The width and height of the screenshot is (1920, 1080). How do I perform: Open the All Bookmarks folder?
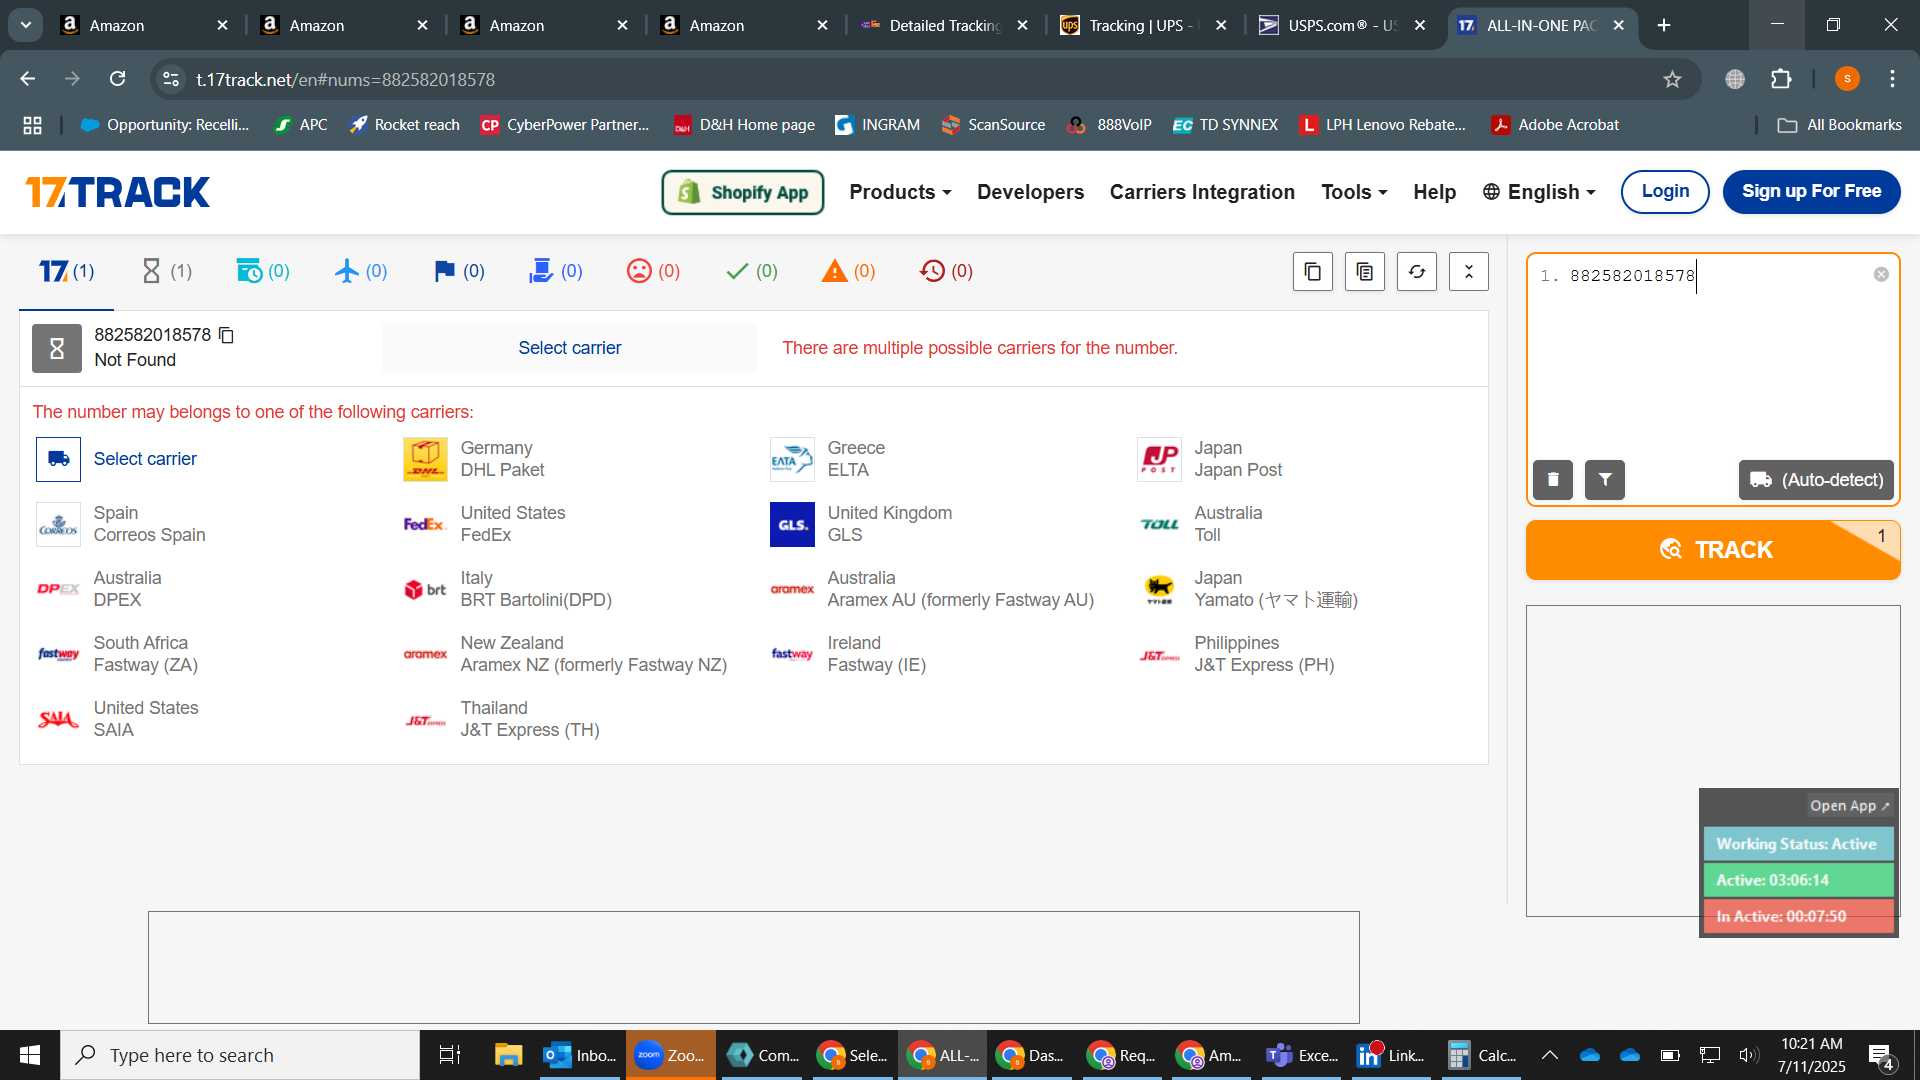click(1839, 125)
